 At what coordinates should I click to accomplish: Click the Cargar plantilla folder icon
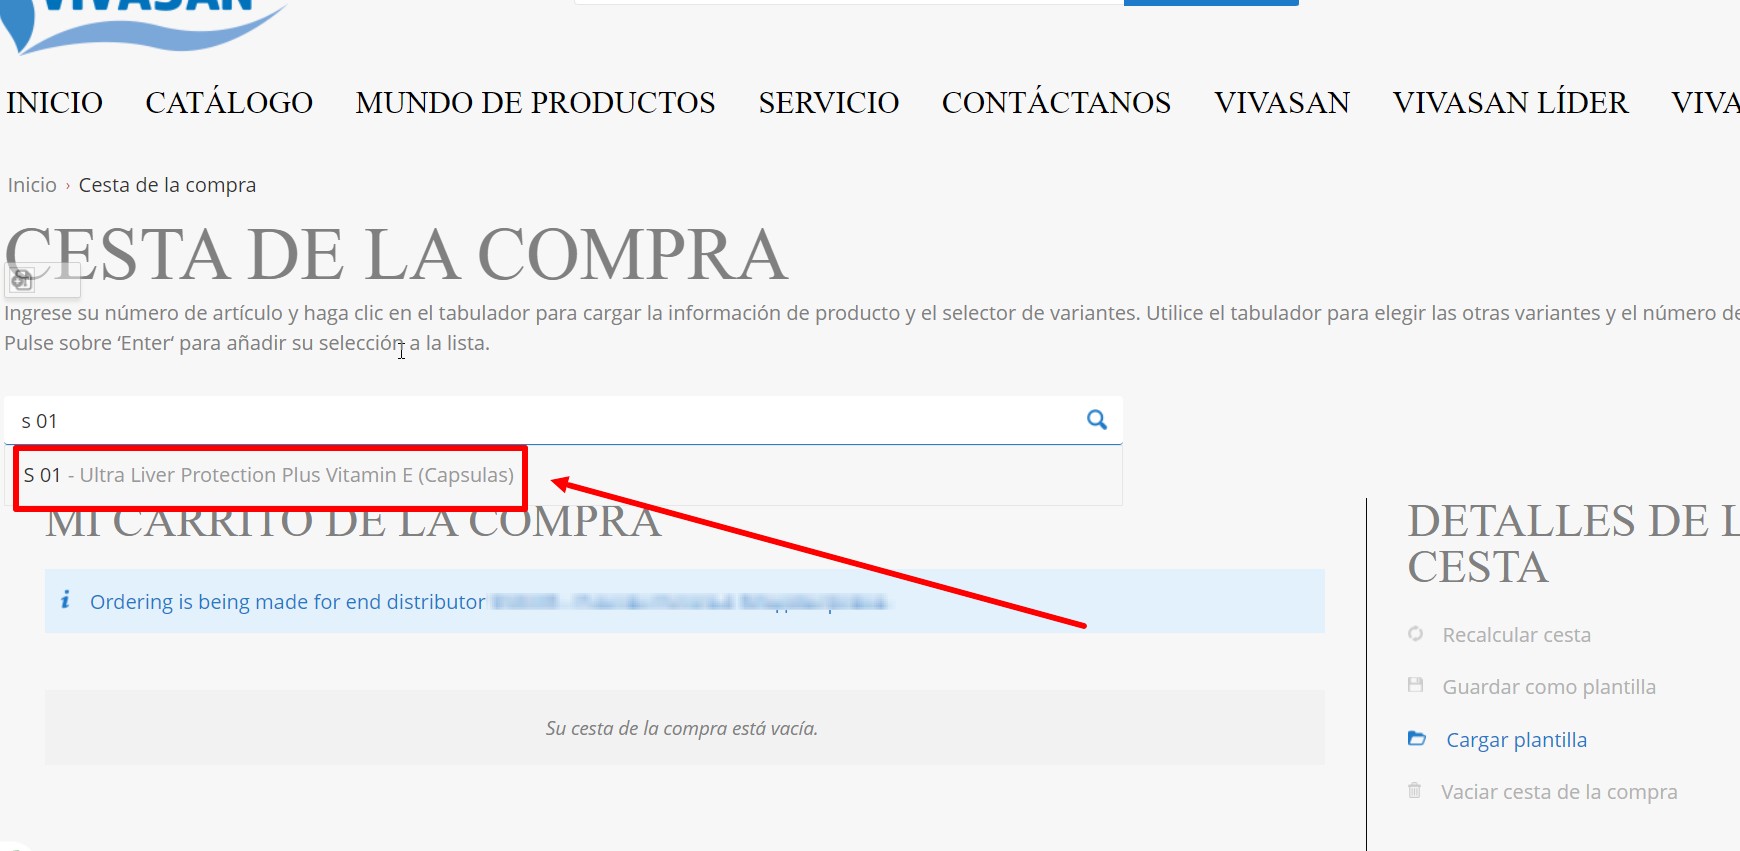pos(1417,739)
